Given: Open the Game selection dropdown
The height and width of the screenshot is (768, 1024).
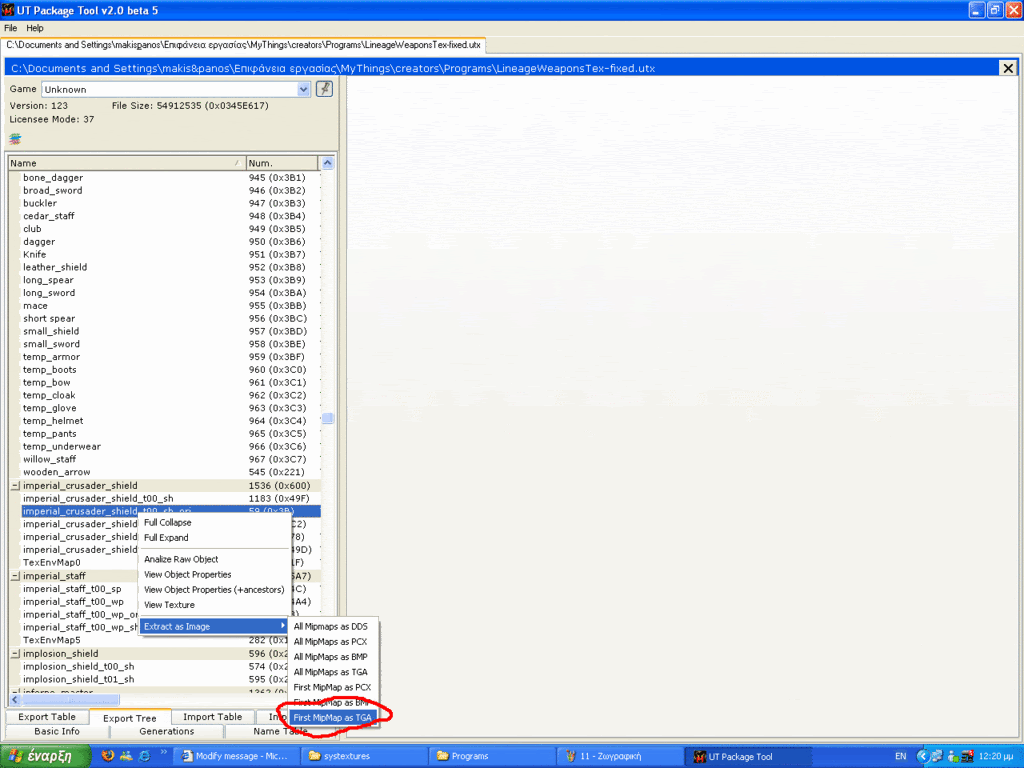Looking at the screenshot, I should [x=304, y=89].
